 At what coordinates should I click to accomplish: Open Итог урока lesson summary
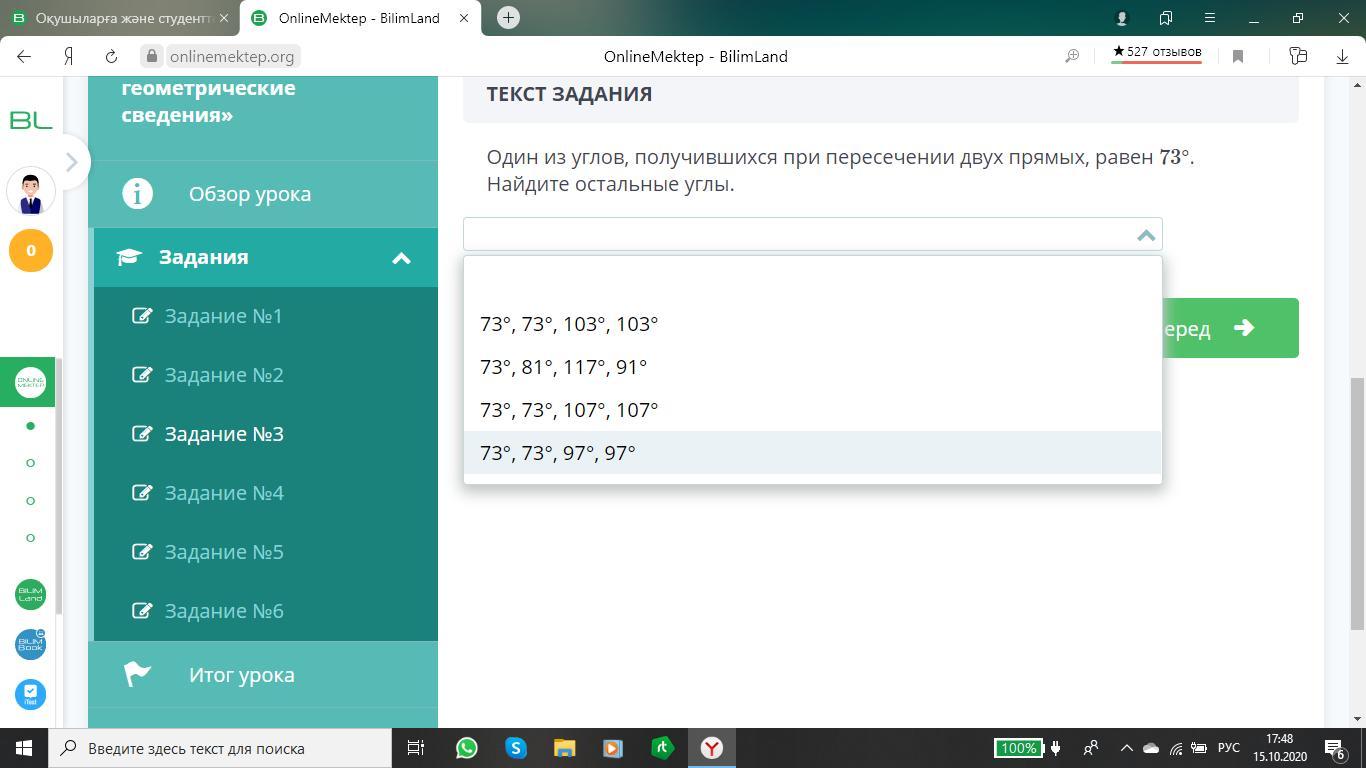click(x=241, y=675)
